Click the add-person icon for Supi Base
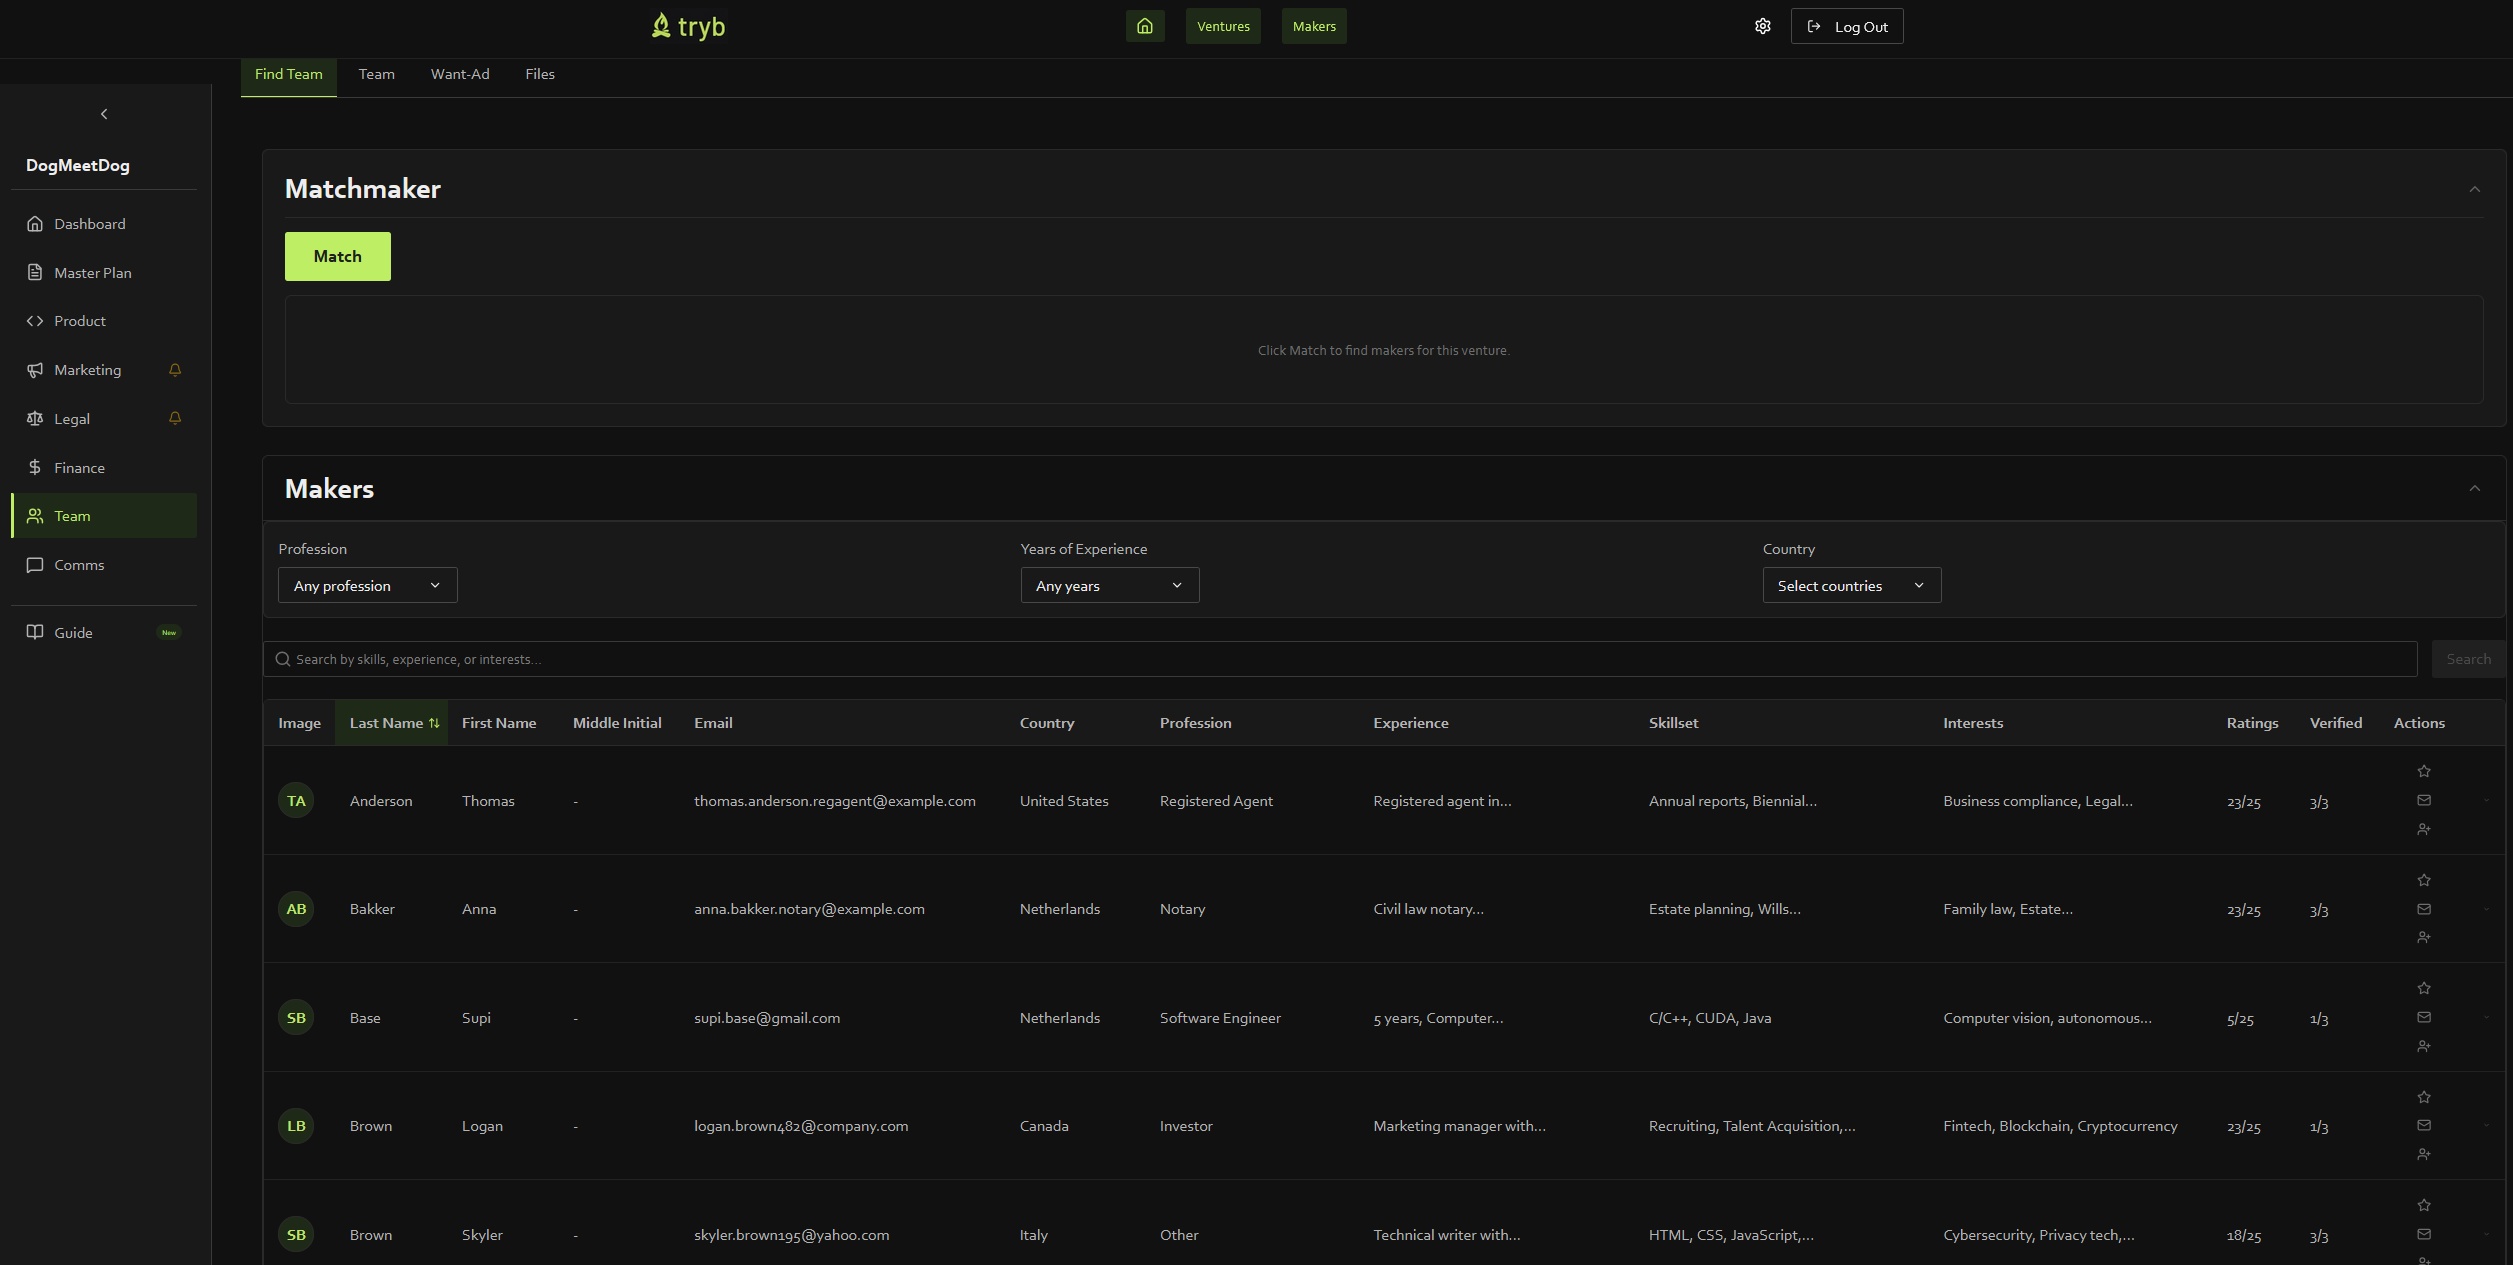Viewport: 2513px width, 1265px height. click(2424, 1046)
